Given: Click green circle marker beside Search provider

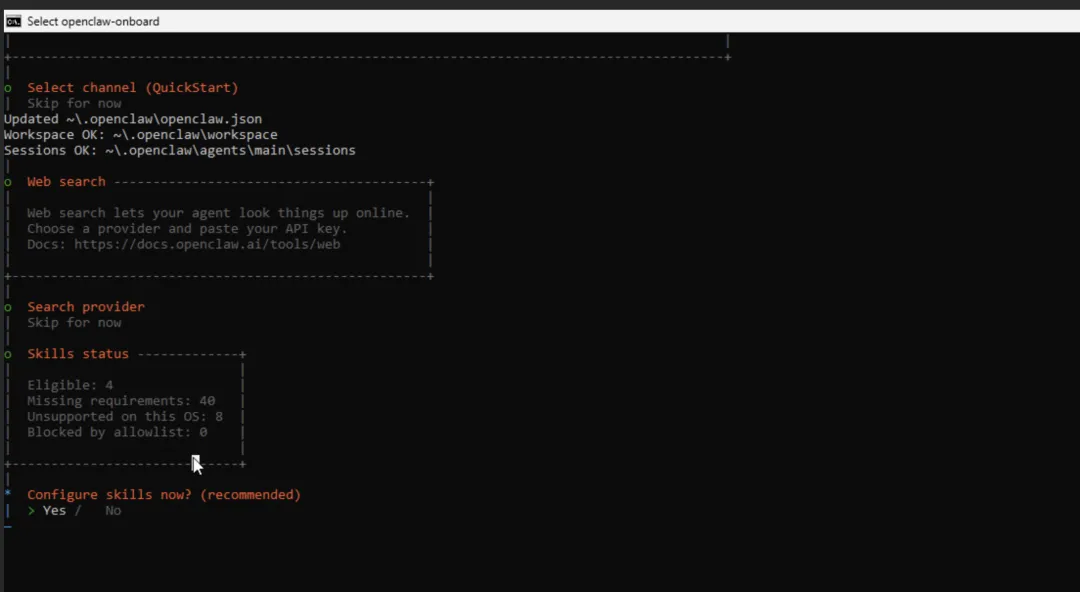Looking at the screenshot, I should (x=8, y=307).
